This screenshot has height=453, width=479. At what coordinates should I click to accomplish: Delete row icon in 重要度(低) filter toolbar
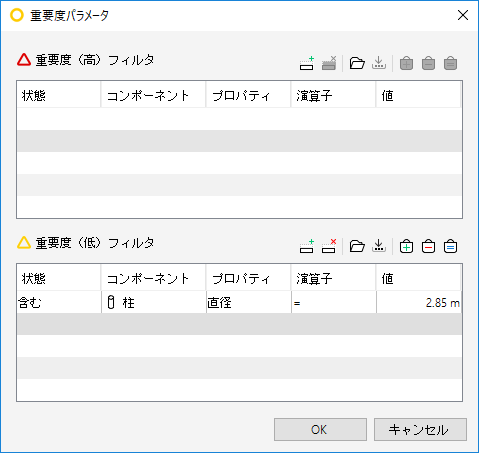329,246
